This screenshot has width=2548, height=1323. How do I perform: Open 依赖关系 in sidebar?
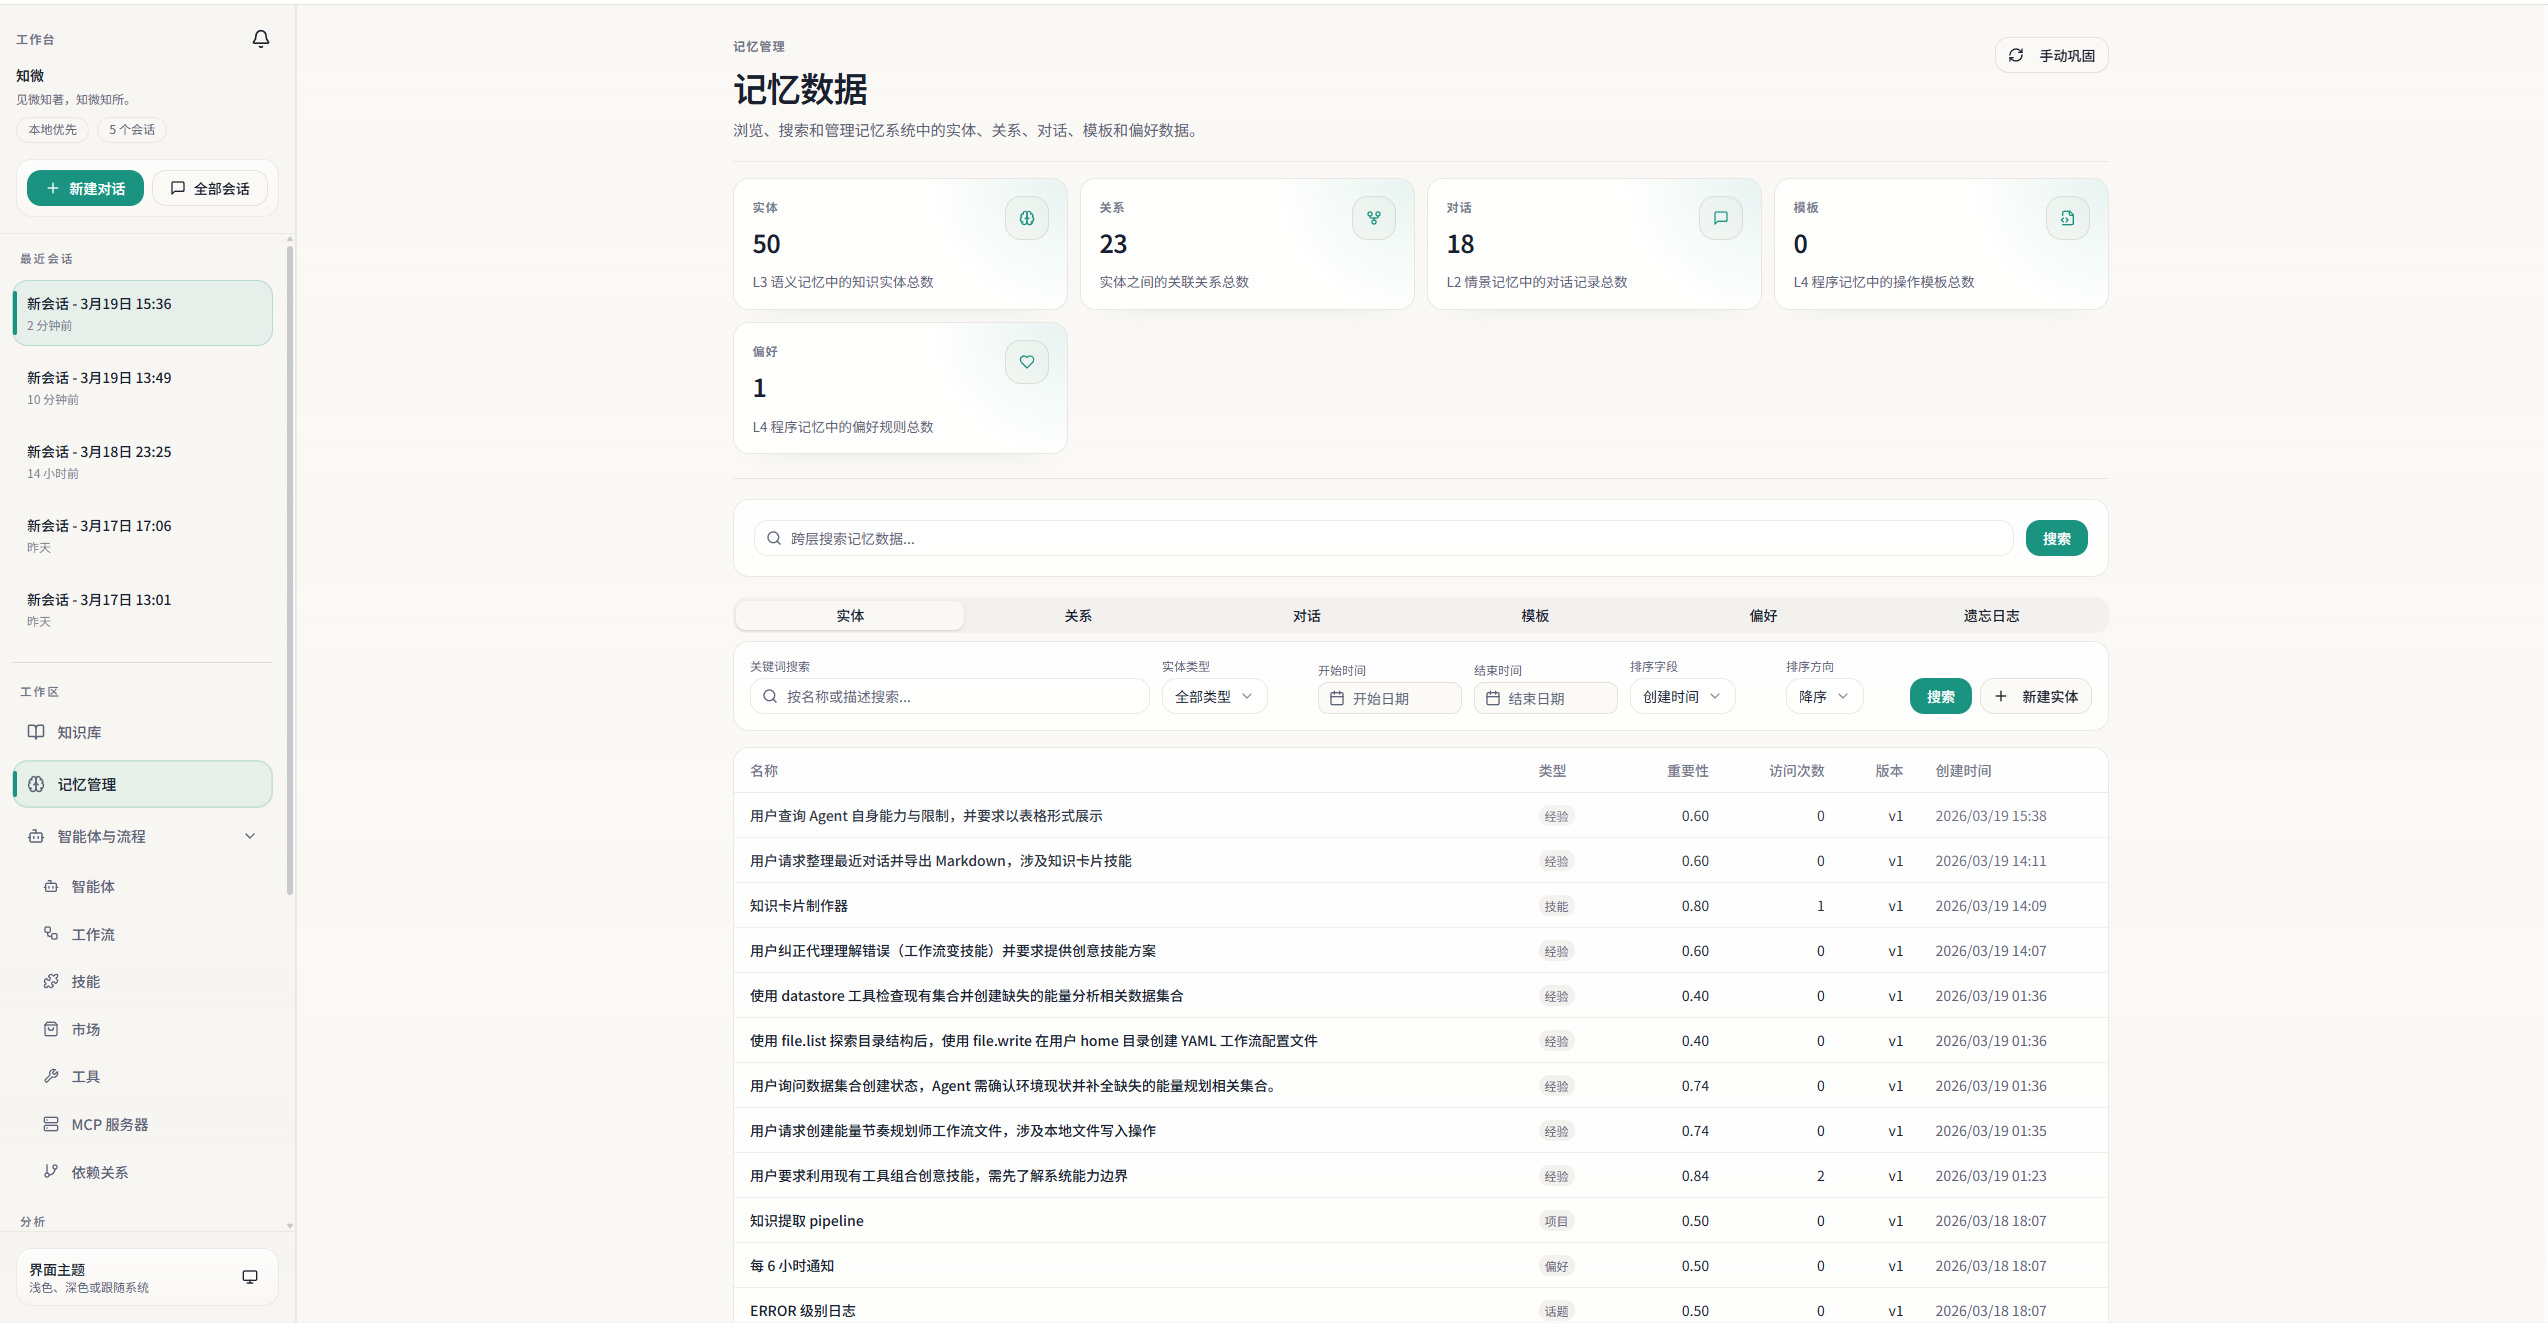pos(99,1172)
